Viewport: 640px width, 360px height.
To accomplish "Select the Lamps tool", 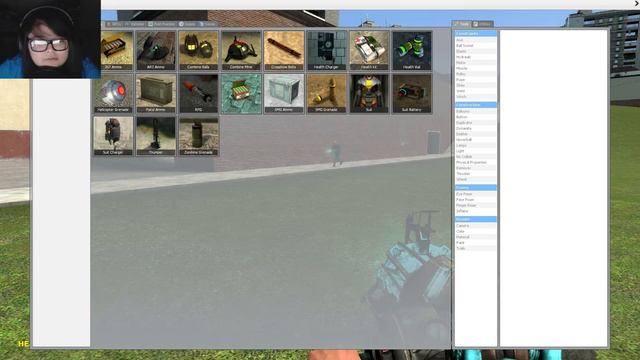I will (476, 145).
